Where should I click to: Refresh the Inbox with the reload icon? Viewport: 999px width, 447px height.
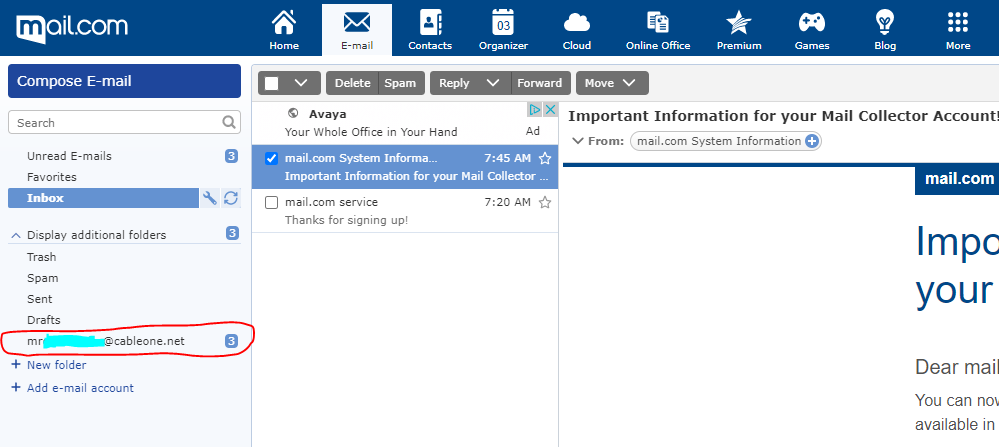(231, 198)
